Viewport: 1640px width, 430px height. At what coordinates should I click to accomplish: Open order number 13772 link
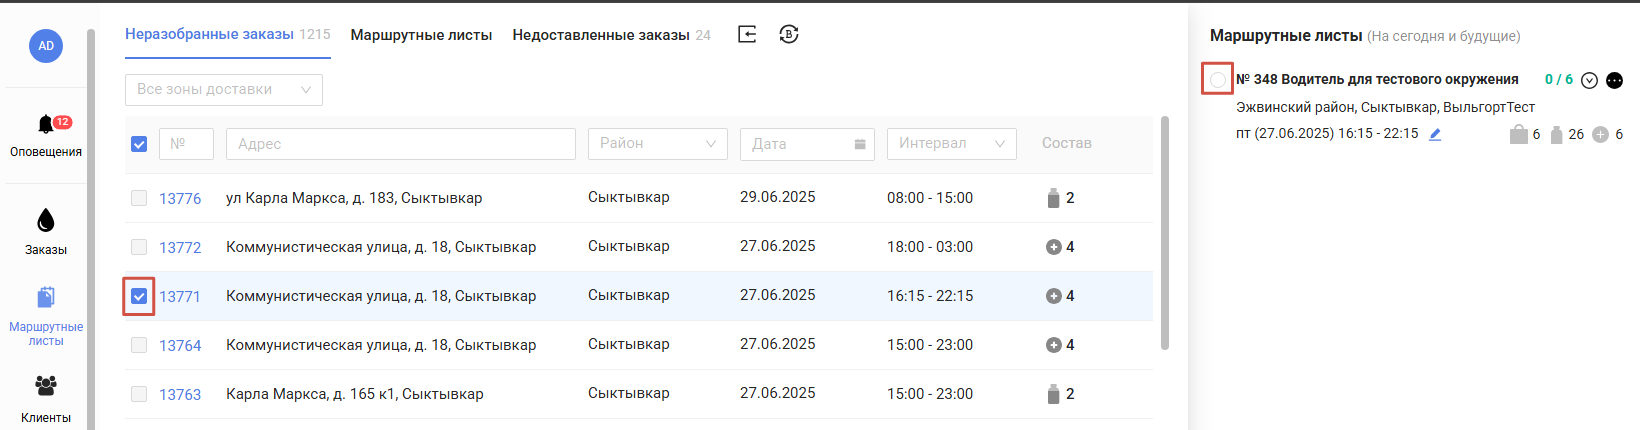(180, 247)
